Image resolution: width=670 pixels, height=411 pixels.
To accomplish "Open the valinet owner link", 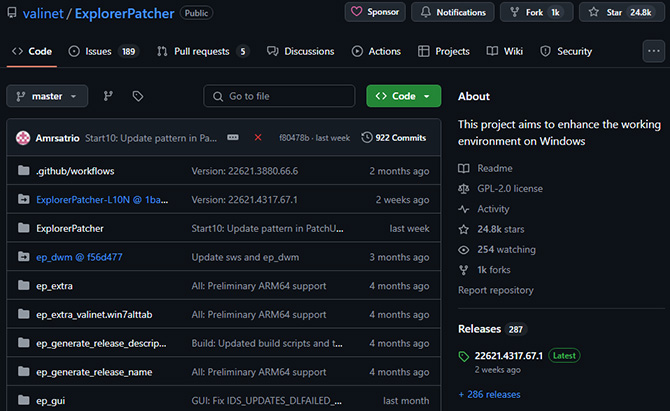I will click(43, 14).
